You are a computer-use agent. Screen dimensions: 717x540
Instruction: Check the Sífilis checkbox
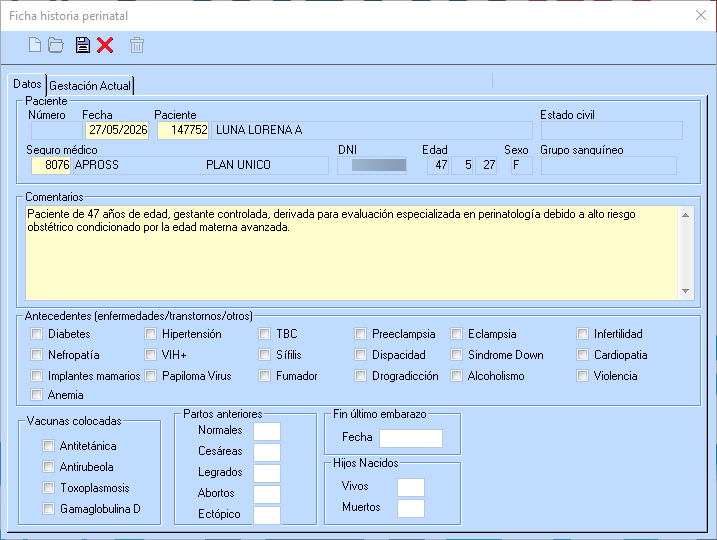coord(264,355)
